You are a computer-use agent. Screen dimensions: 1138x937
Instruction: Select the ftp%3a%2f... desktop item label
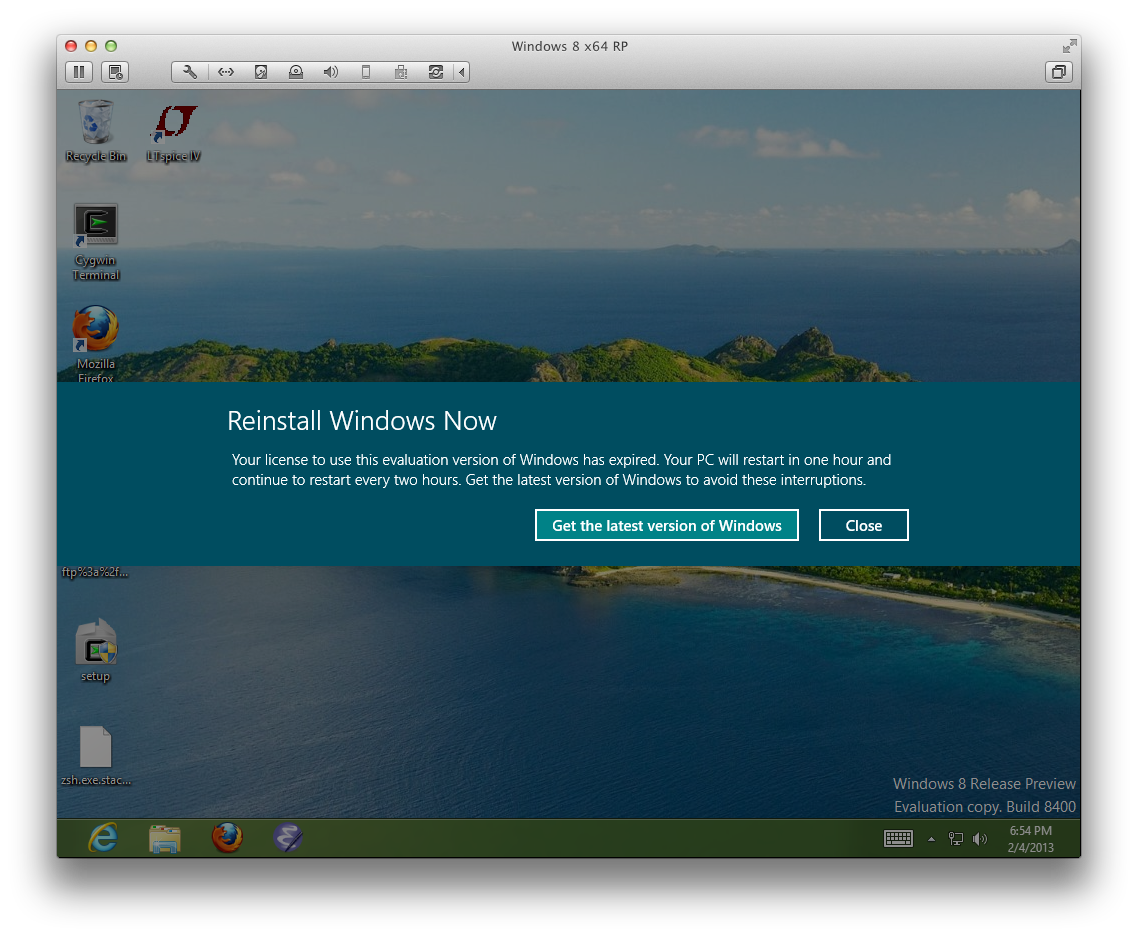(95, 572)
